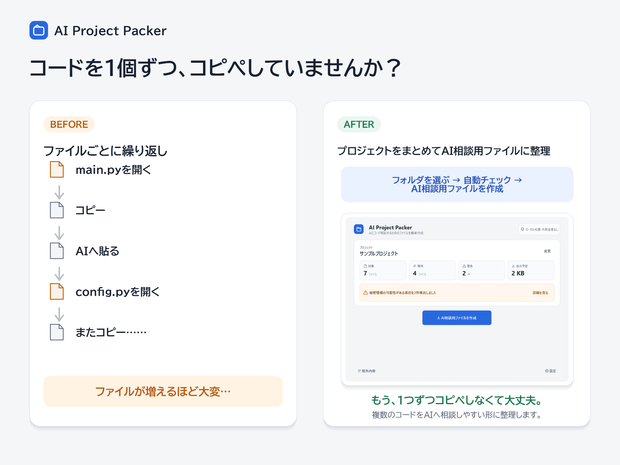Open 設定 at the preview bottom right
The height and width of the screenshot is (465, 620).
[550, 371]
